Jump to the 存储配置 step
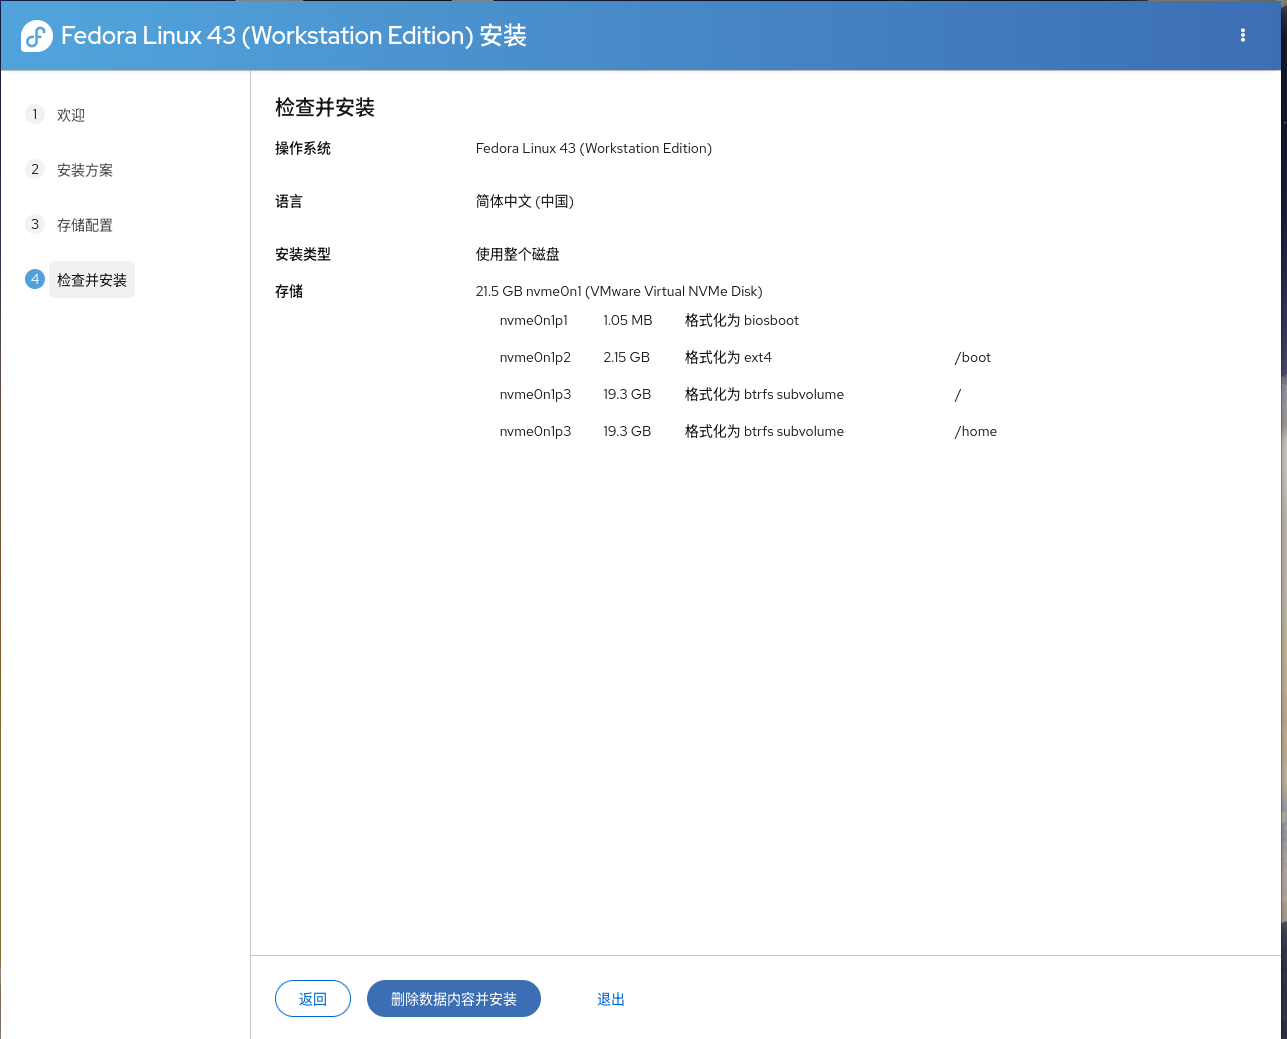 [x=84, y=225]
